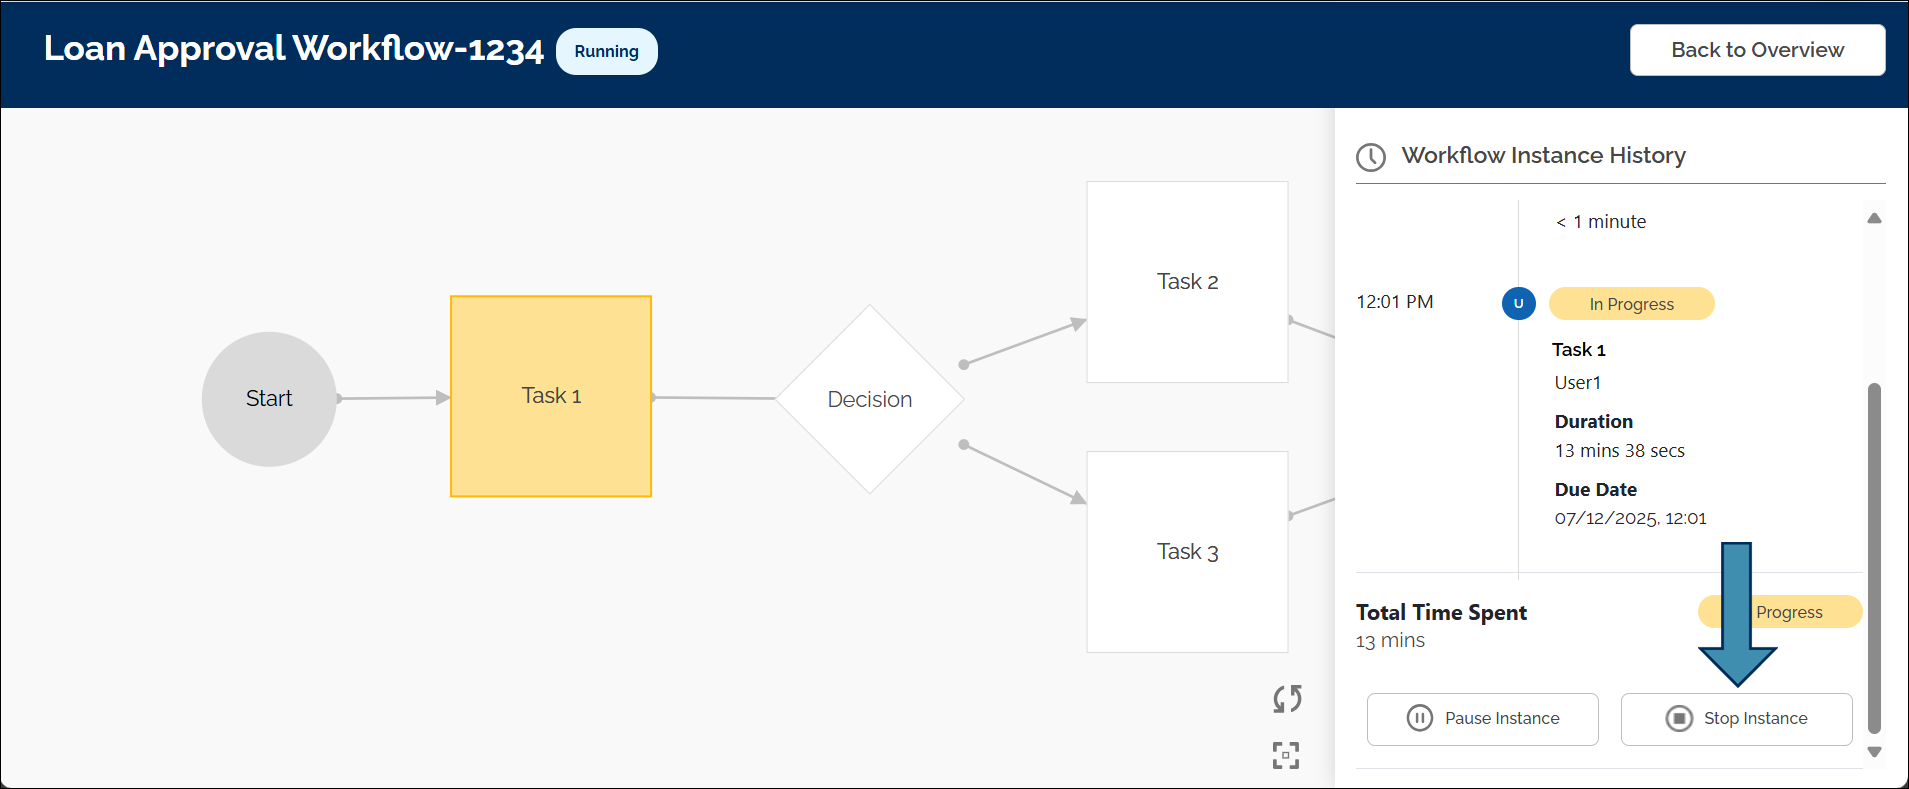Click the scrollbar down arrow in history panel

[x=1874, y=751]
